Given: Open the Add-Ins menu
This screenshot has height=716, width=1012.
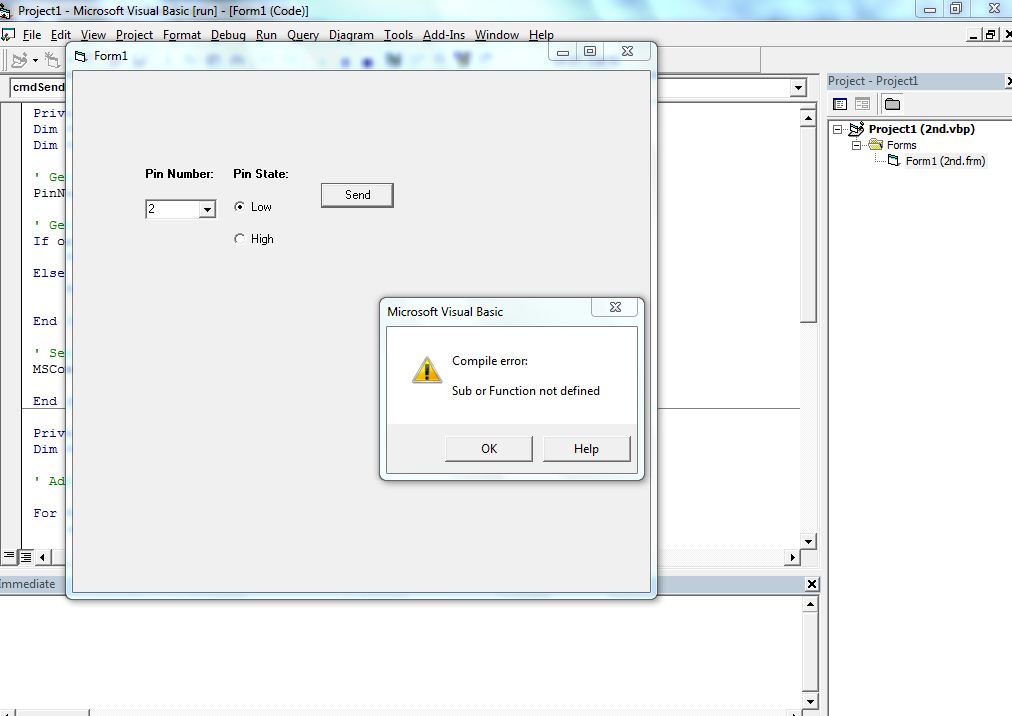Looking at the screenshot, I should [x=443, y=35].
